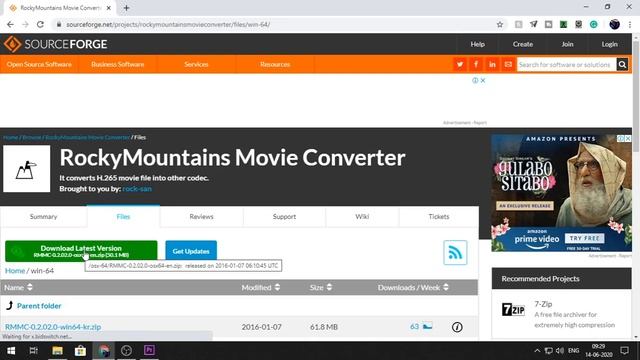This screenshot has width=640, height=360.
Task: Switch to the Support tab
Action: coord(284,216)
